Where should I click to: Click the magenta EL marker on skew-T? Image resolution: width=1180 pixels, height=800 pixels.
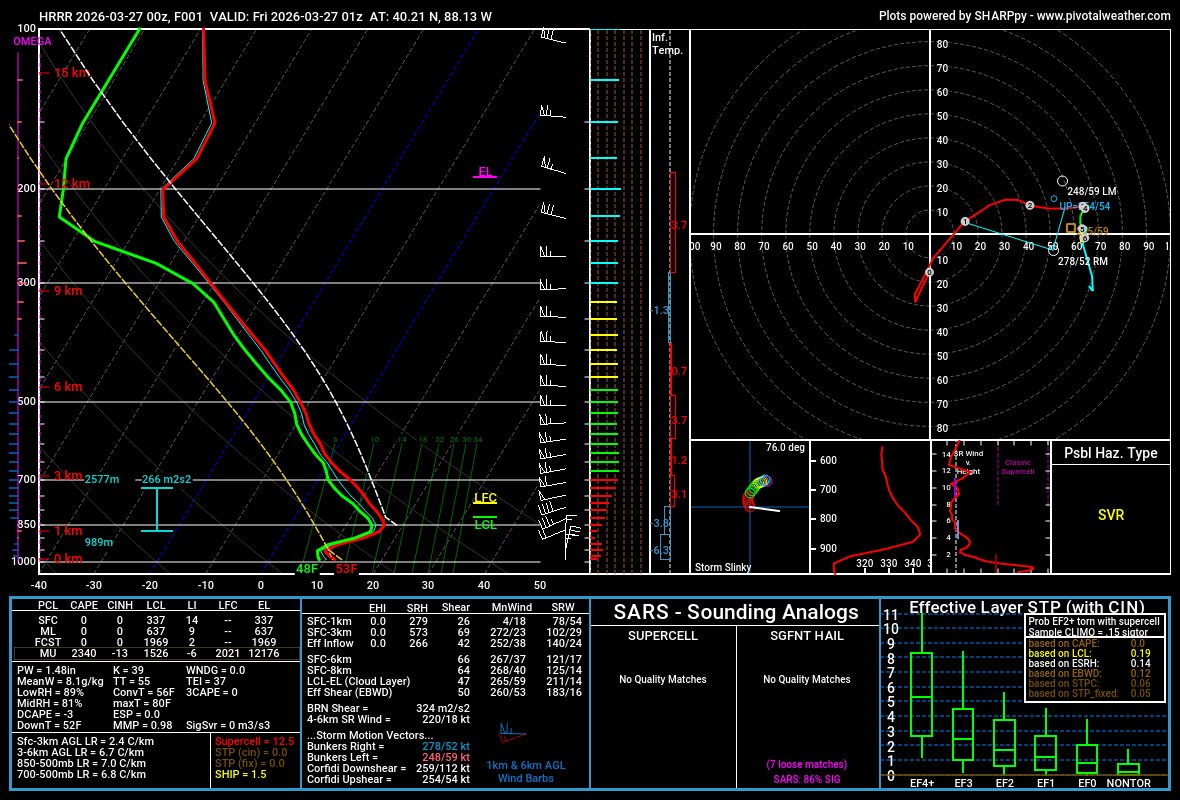[485, 172]
